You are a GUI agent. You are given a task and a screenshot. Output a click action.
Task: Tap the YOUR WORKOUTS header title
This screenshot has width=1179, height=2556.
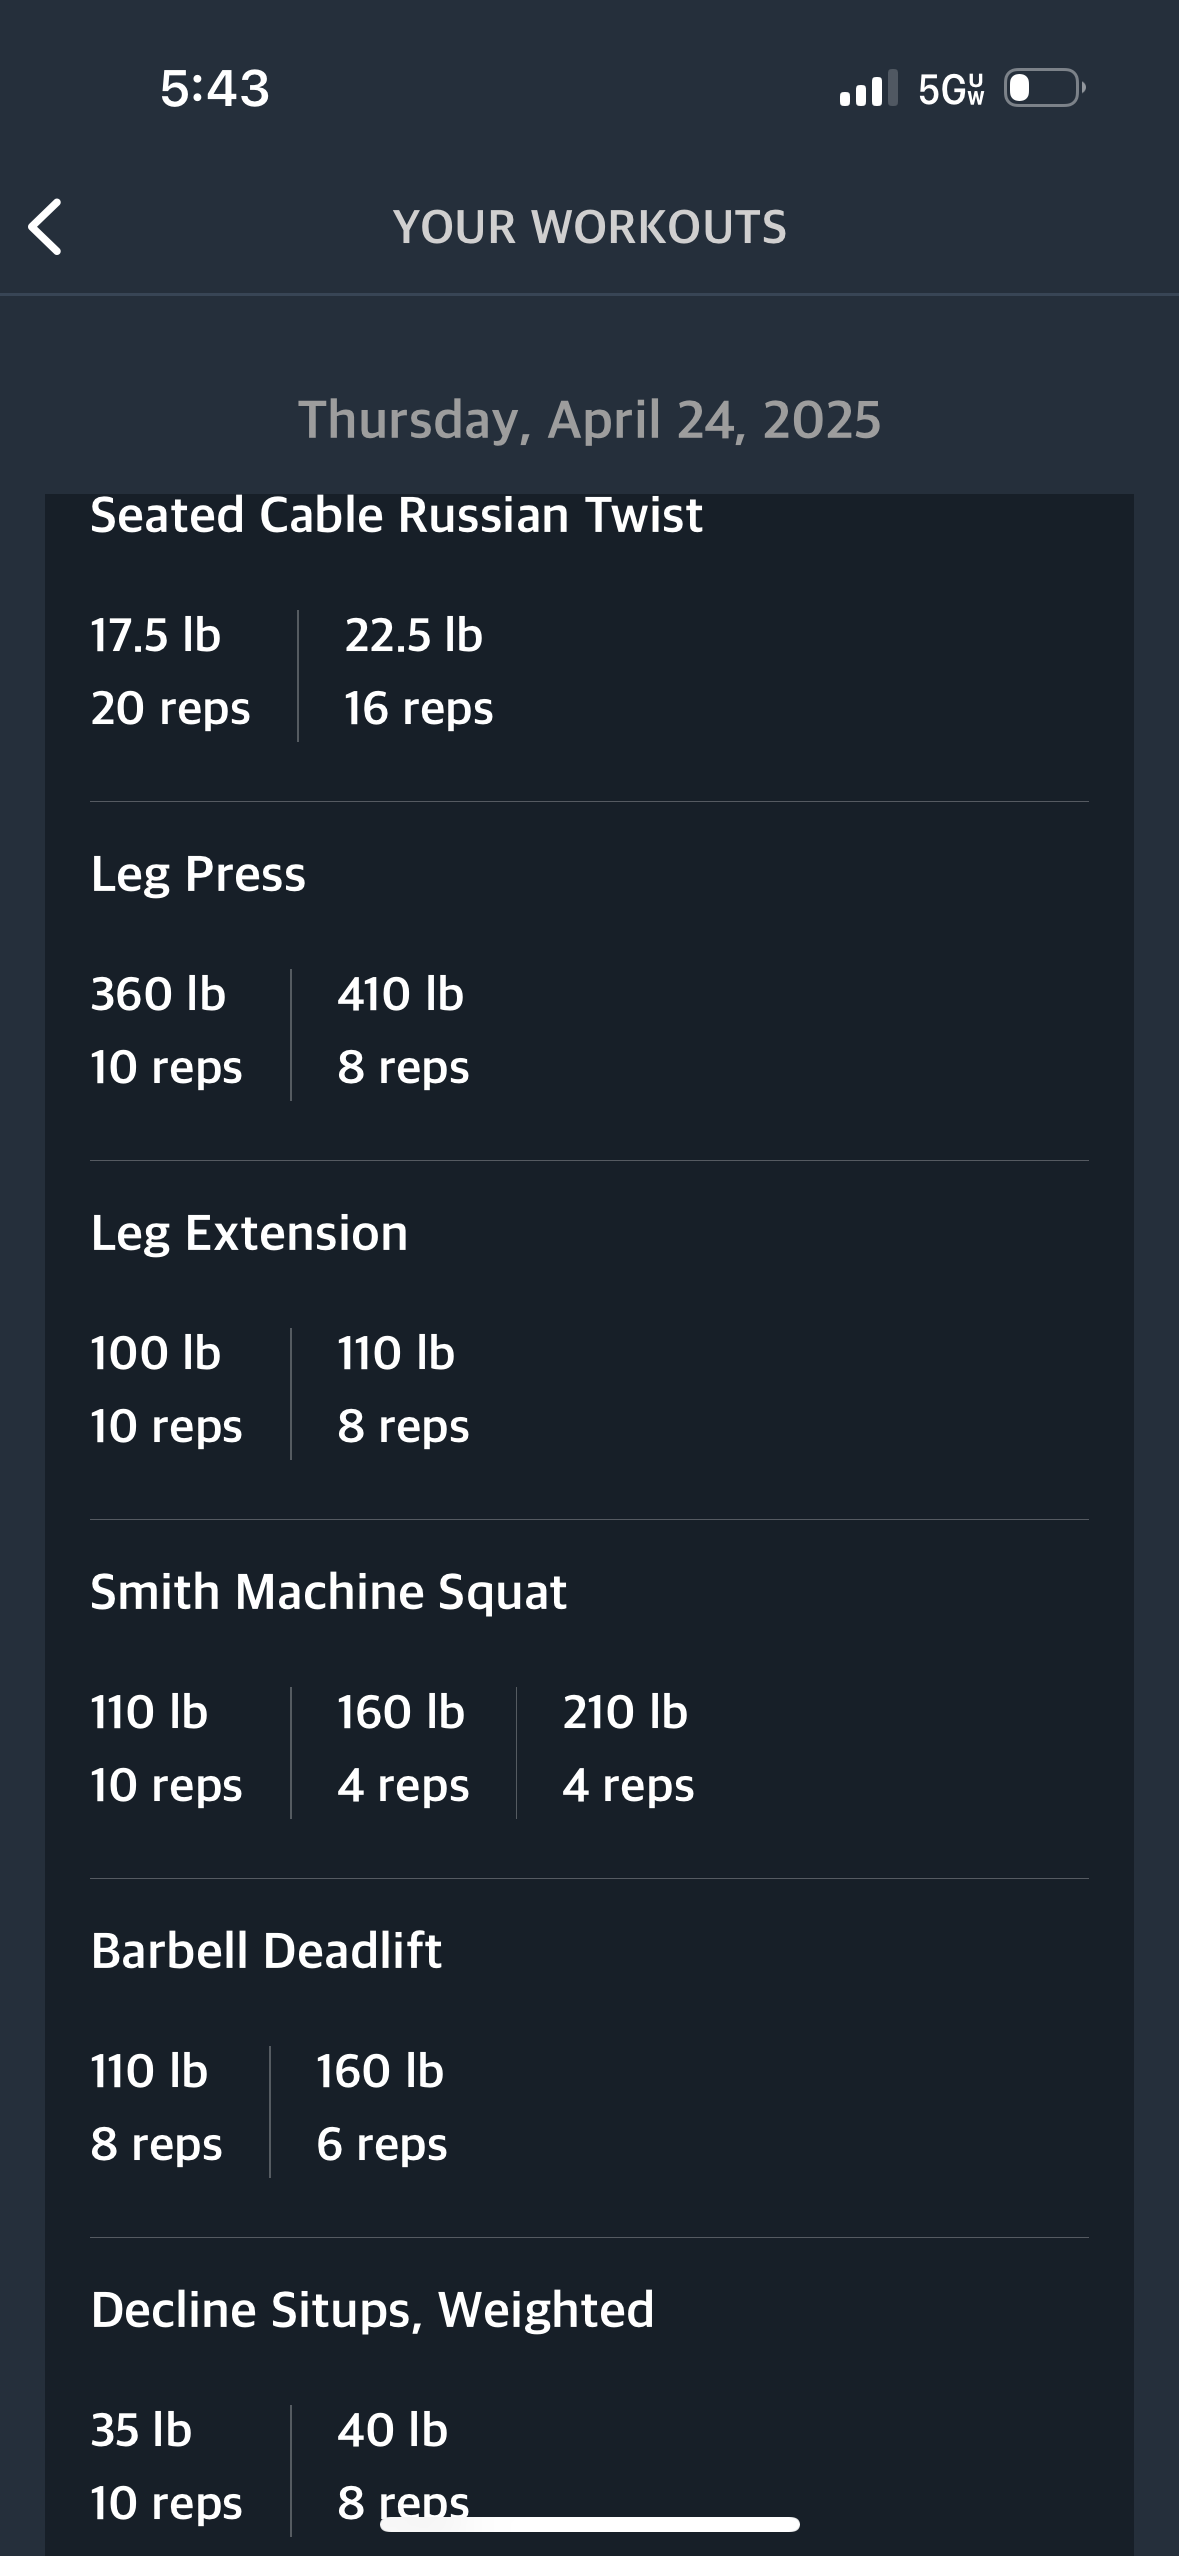click(x=590, y=227)
